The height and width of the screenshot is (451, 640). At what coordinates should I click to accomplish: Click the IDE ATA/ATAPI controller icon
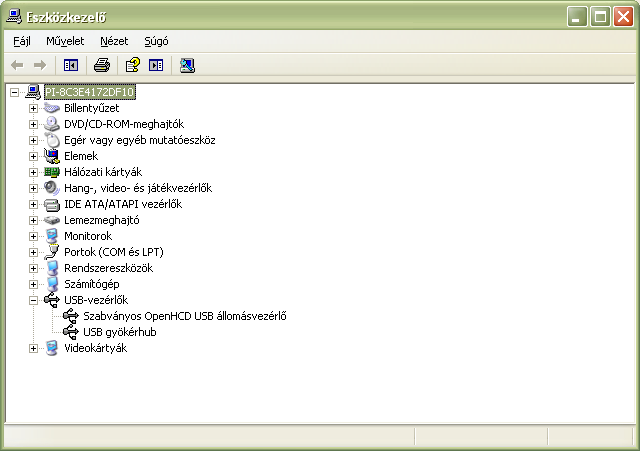[52, 204]
